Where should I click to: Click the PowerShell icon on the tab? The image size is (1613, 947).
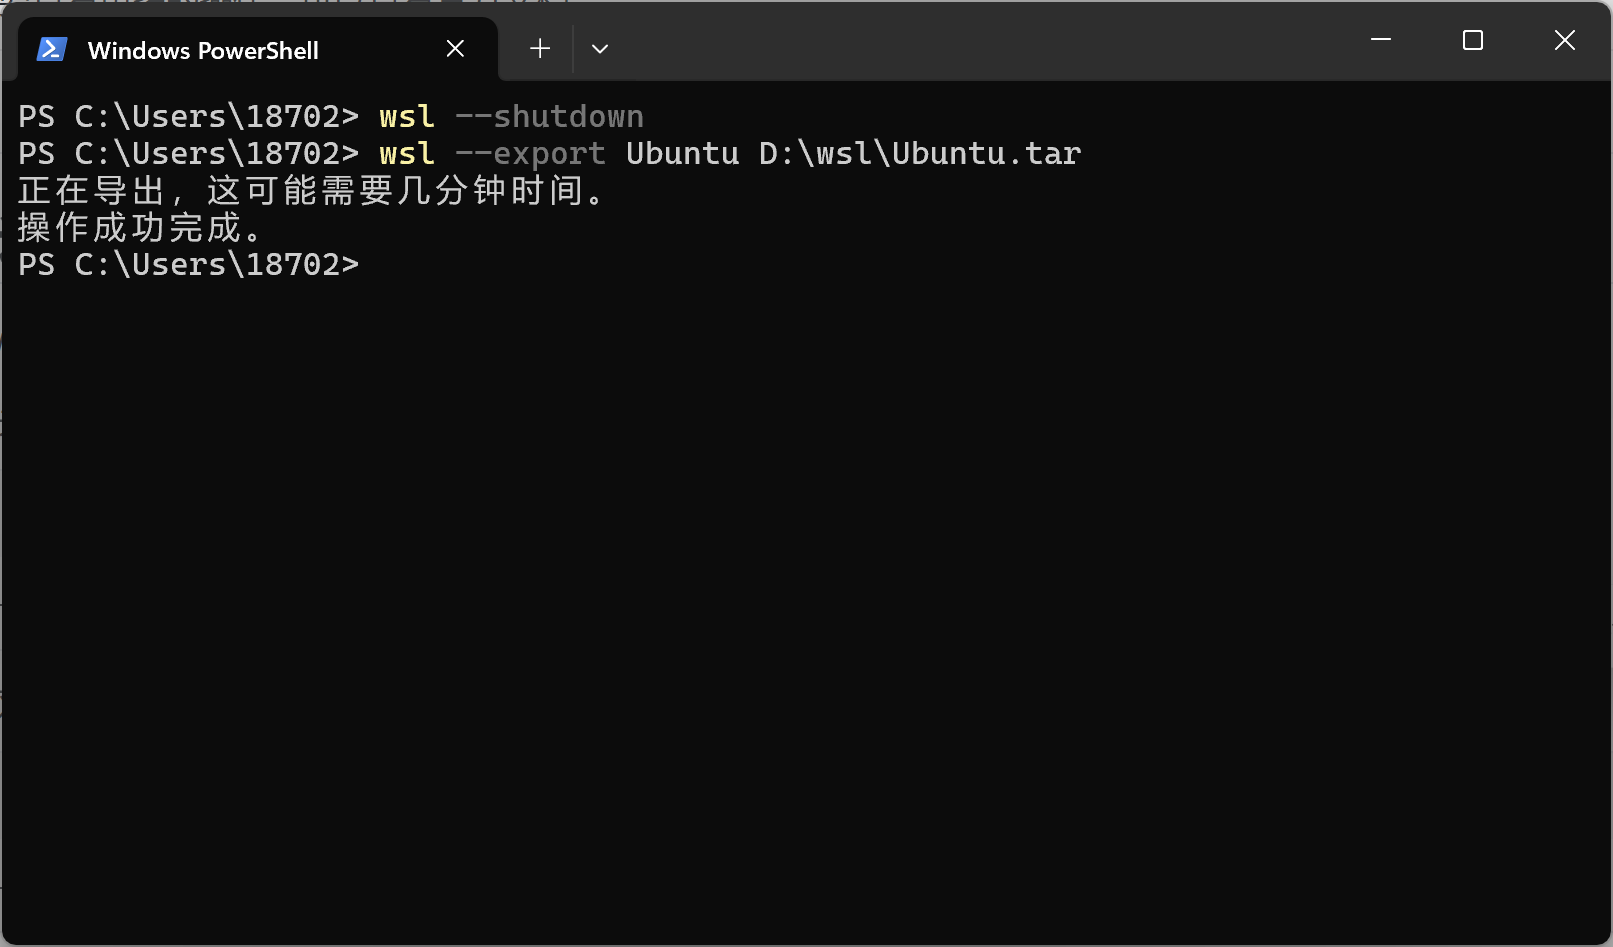[51, 49]
